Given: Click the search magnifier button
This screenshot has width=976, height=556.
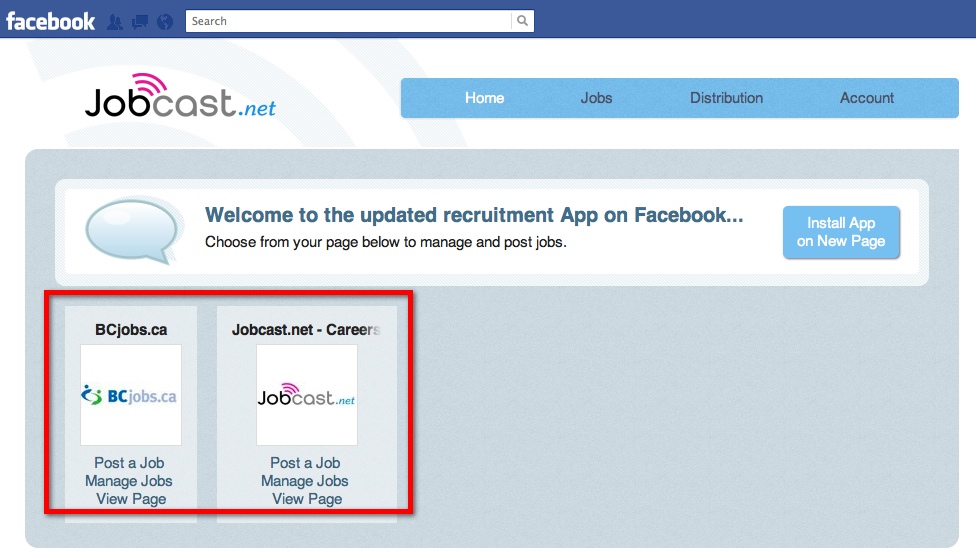Looking at the screenshot, I should click(522, 21).
